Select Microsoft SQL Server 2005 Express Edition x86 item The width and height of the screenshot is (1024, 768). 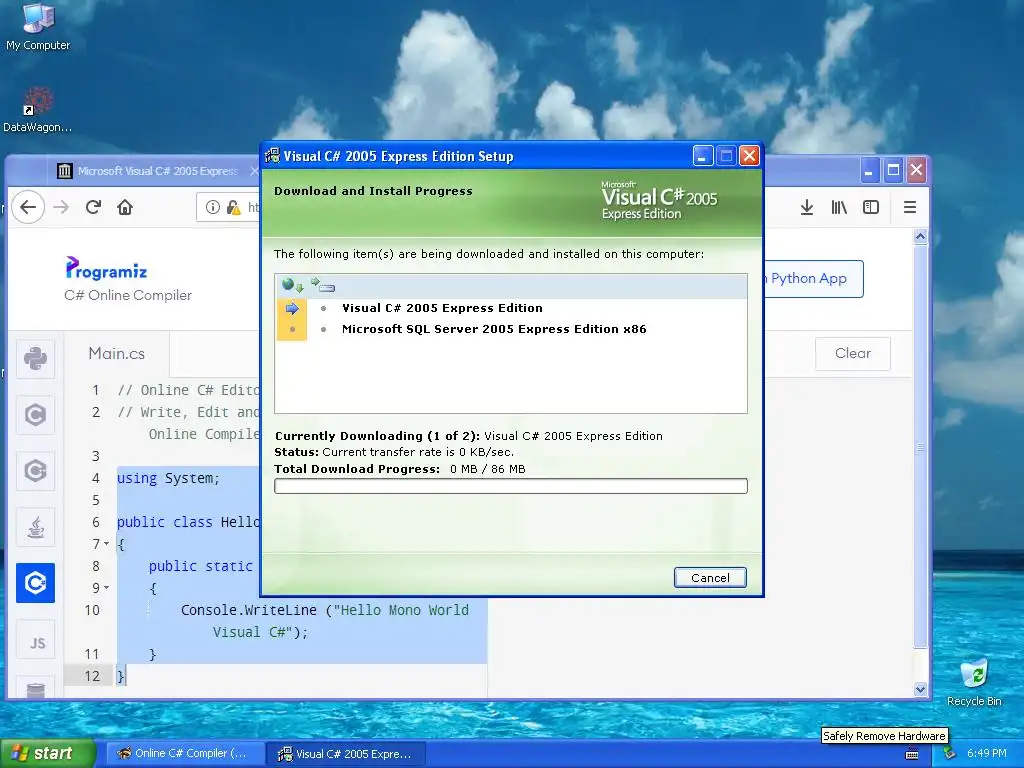(x=494, y=329)
